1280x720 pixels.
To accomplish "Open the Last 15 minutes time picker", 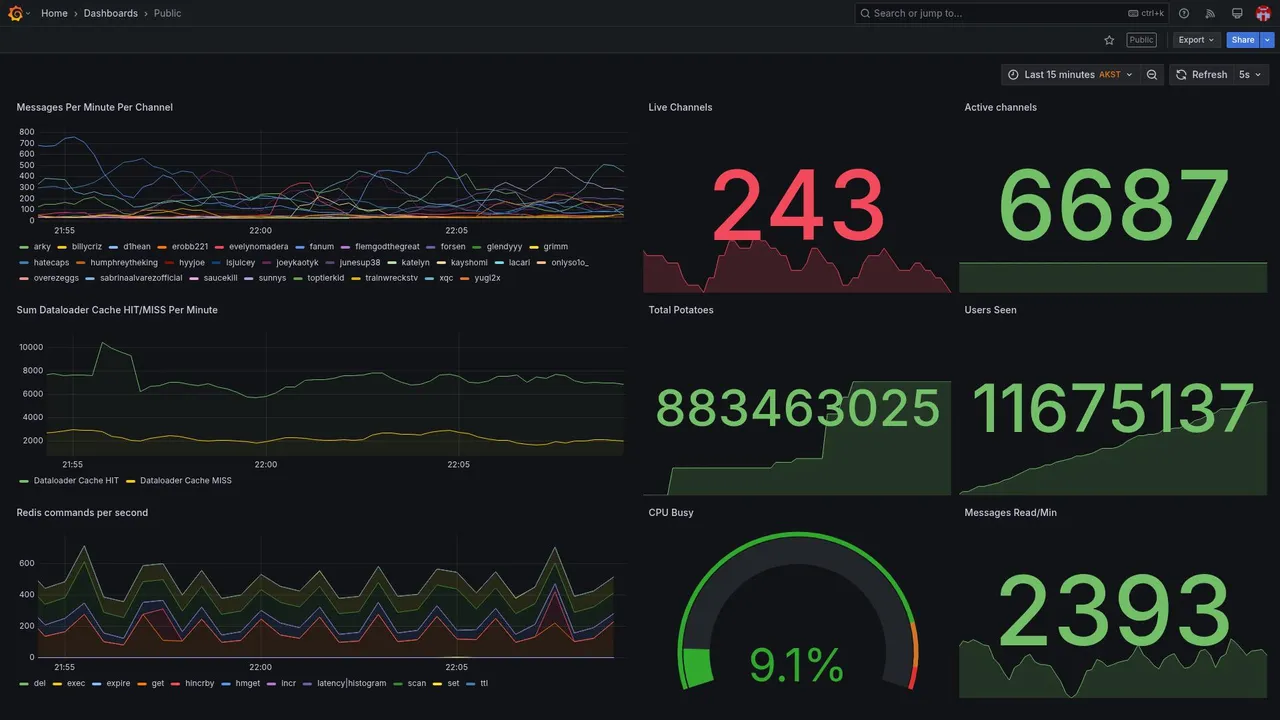I will tap(1070, 75).
